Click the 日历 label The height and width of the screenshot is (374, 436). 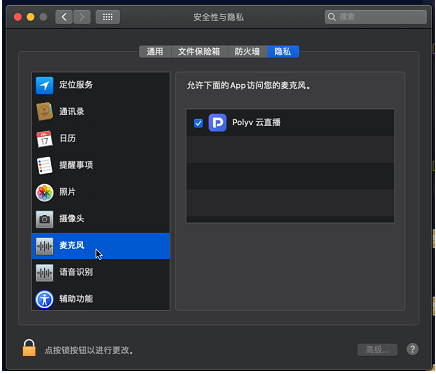click(67, 138)
